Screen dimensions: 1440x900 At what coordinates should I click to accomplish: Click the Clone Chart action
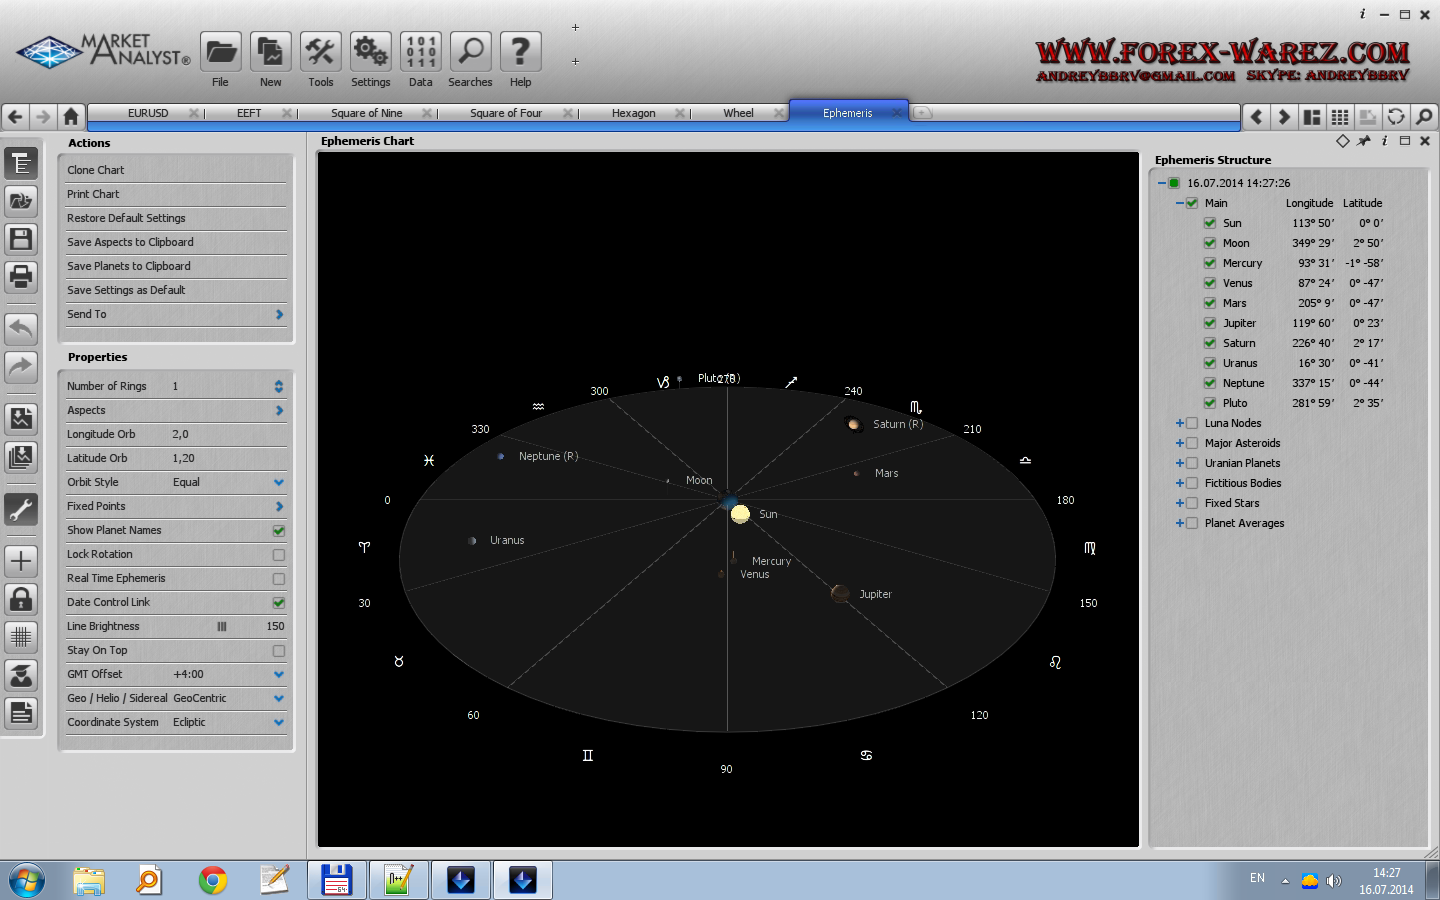coord(96,170)
